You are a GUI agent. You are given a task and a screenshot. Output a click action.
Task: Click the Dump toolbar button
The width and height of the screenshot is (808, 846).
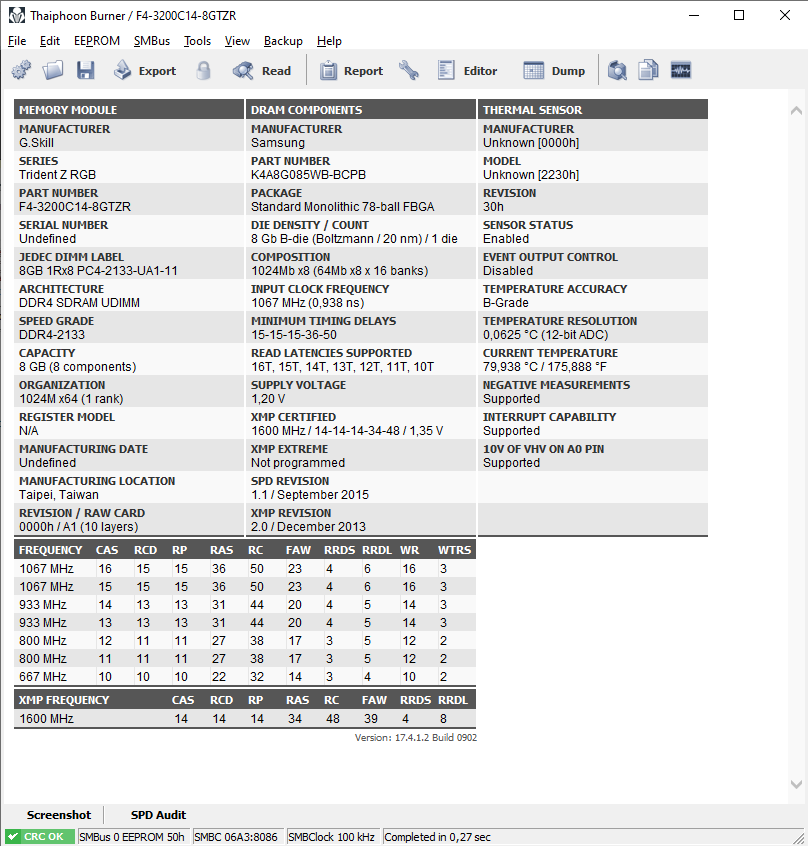554,71
